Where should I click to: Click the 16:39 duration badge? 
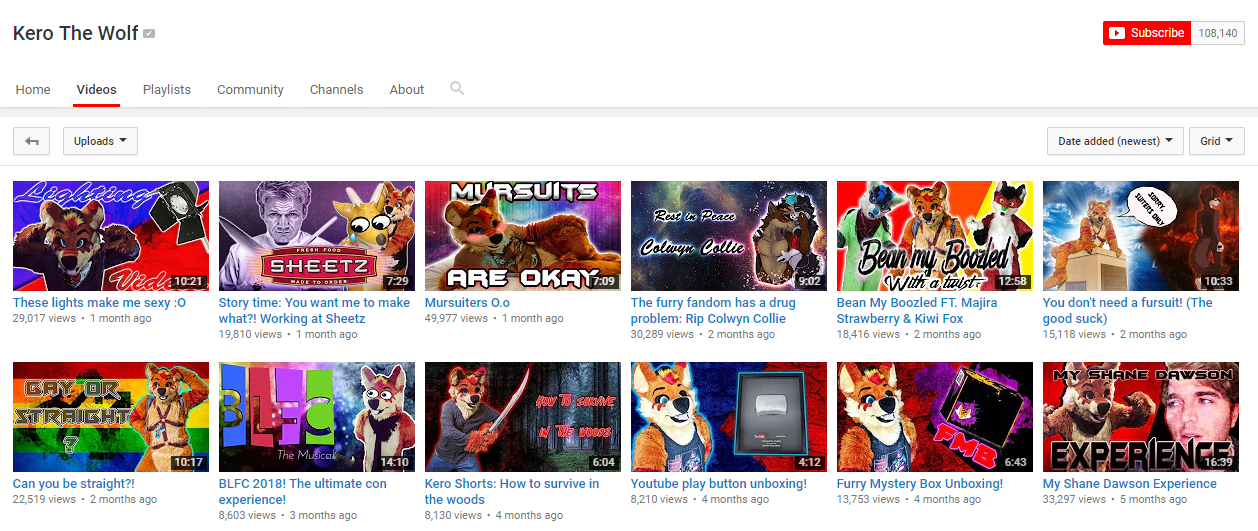point(1219,463)
